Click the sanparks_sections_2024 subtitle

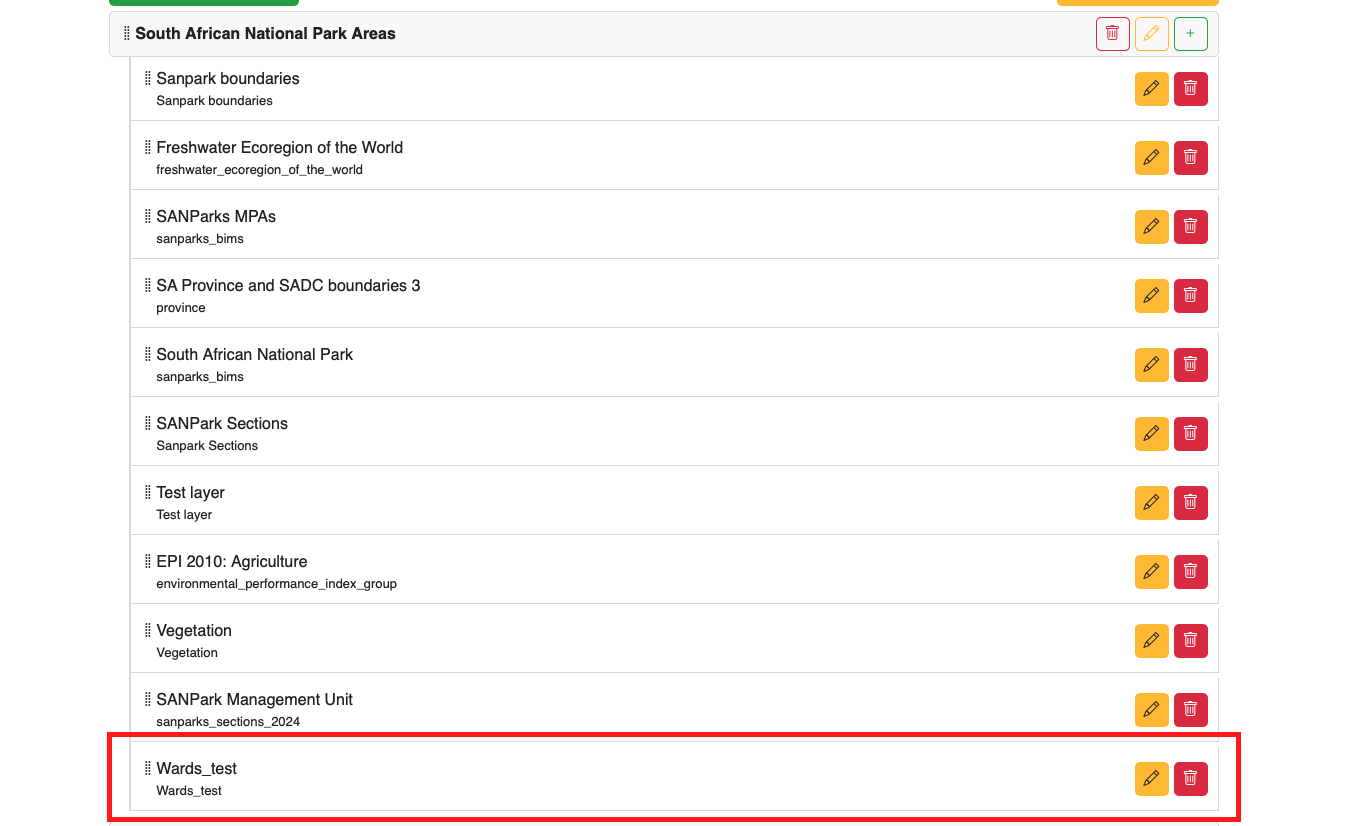[228, 722]
